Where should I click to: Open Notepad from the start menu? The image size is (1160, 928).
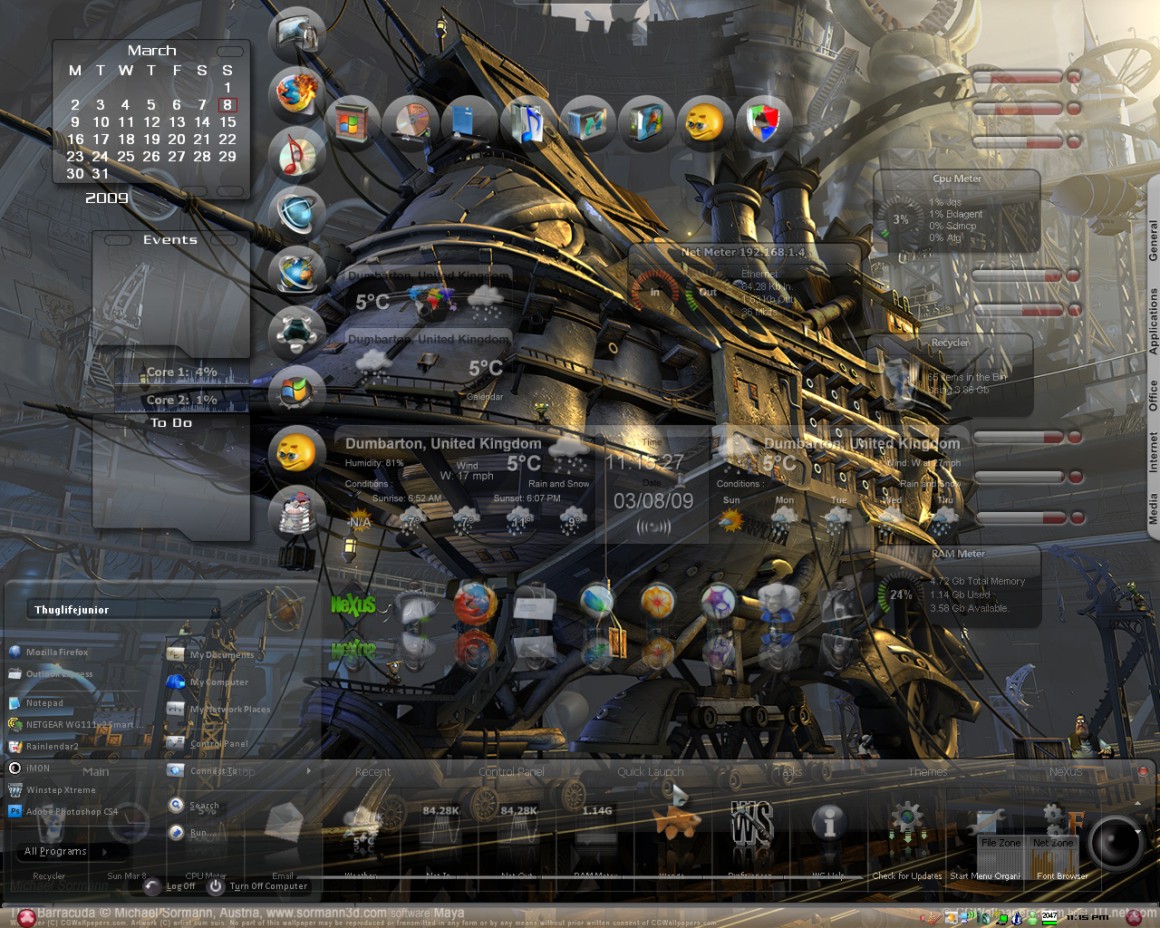pyautogui.click(x=36, y=702)
